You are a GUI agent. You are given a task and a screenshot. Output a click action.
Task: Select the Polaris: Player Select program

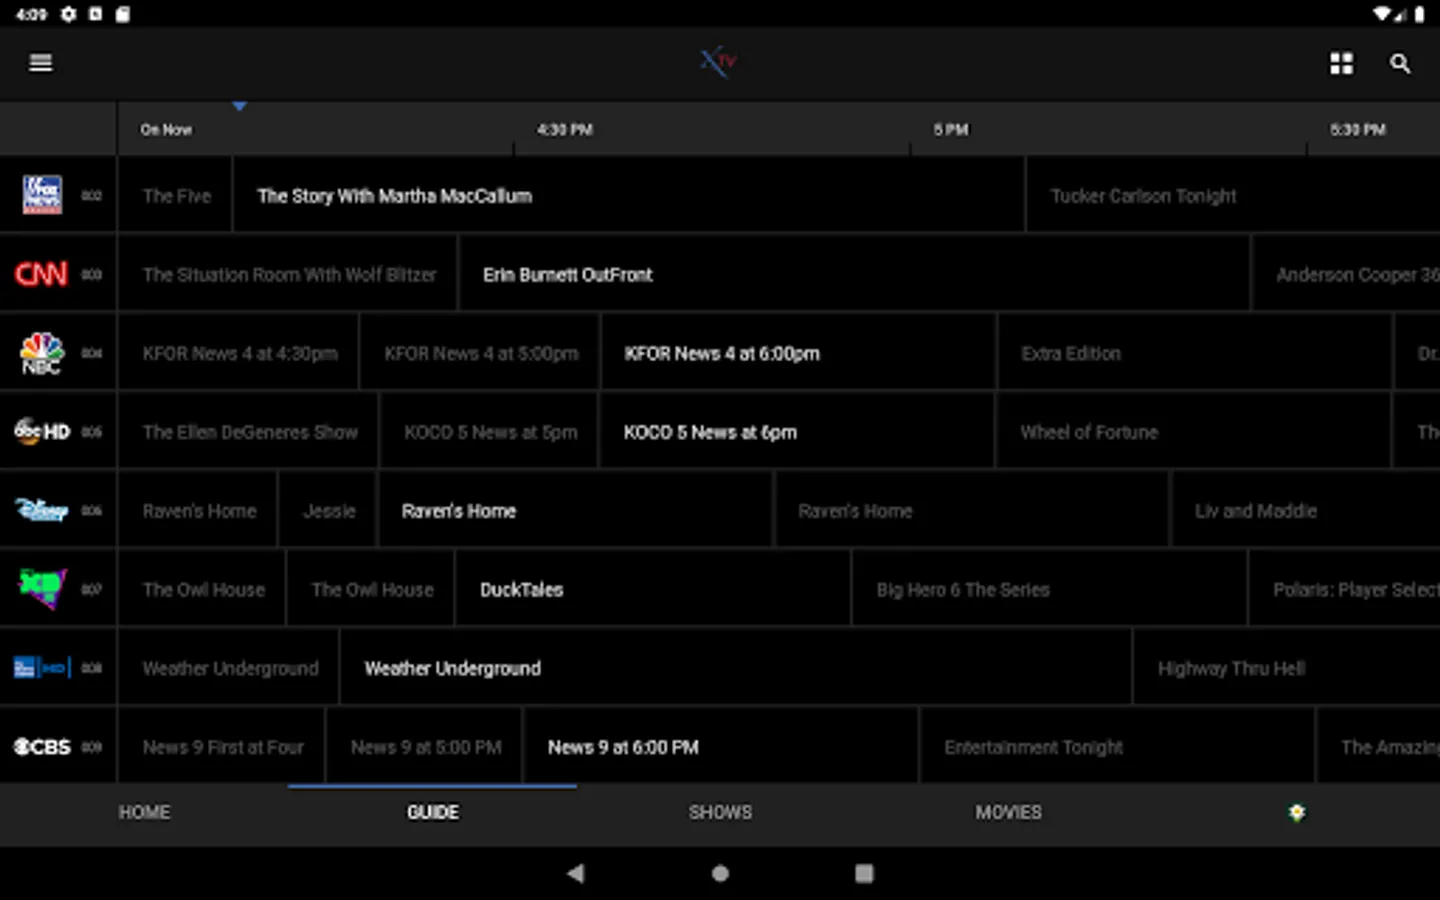(1345, 588)
